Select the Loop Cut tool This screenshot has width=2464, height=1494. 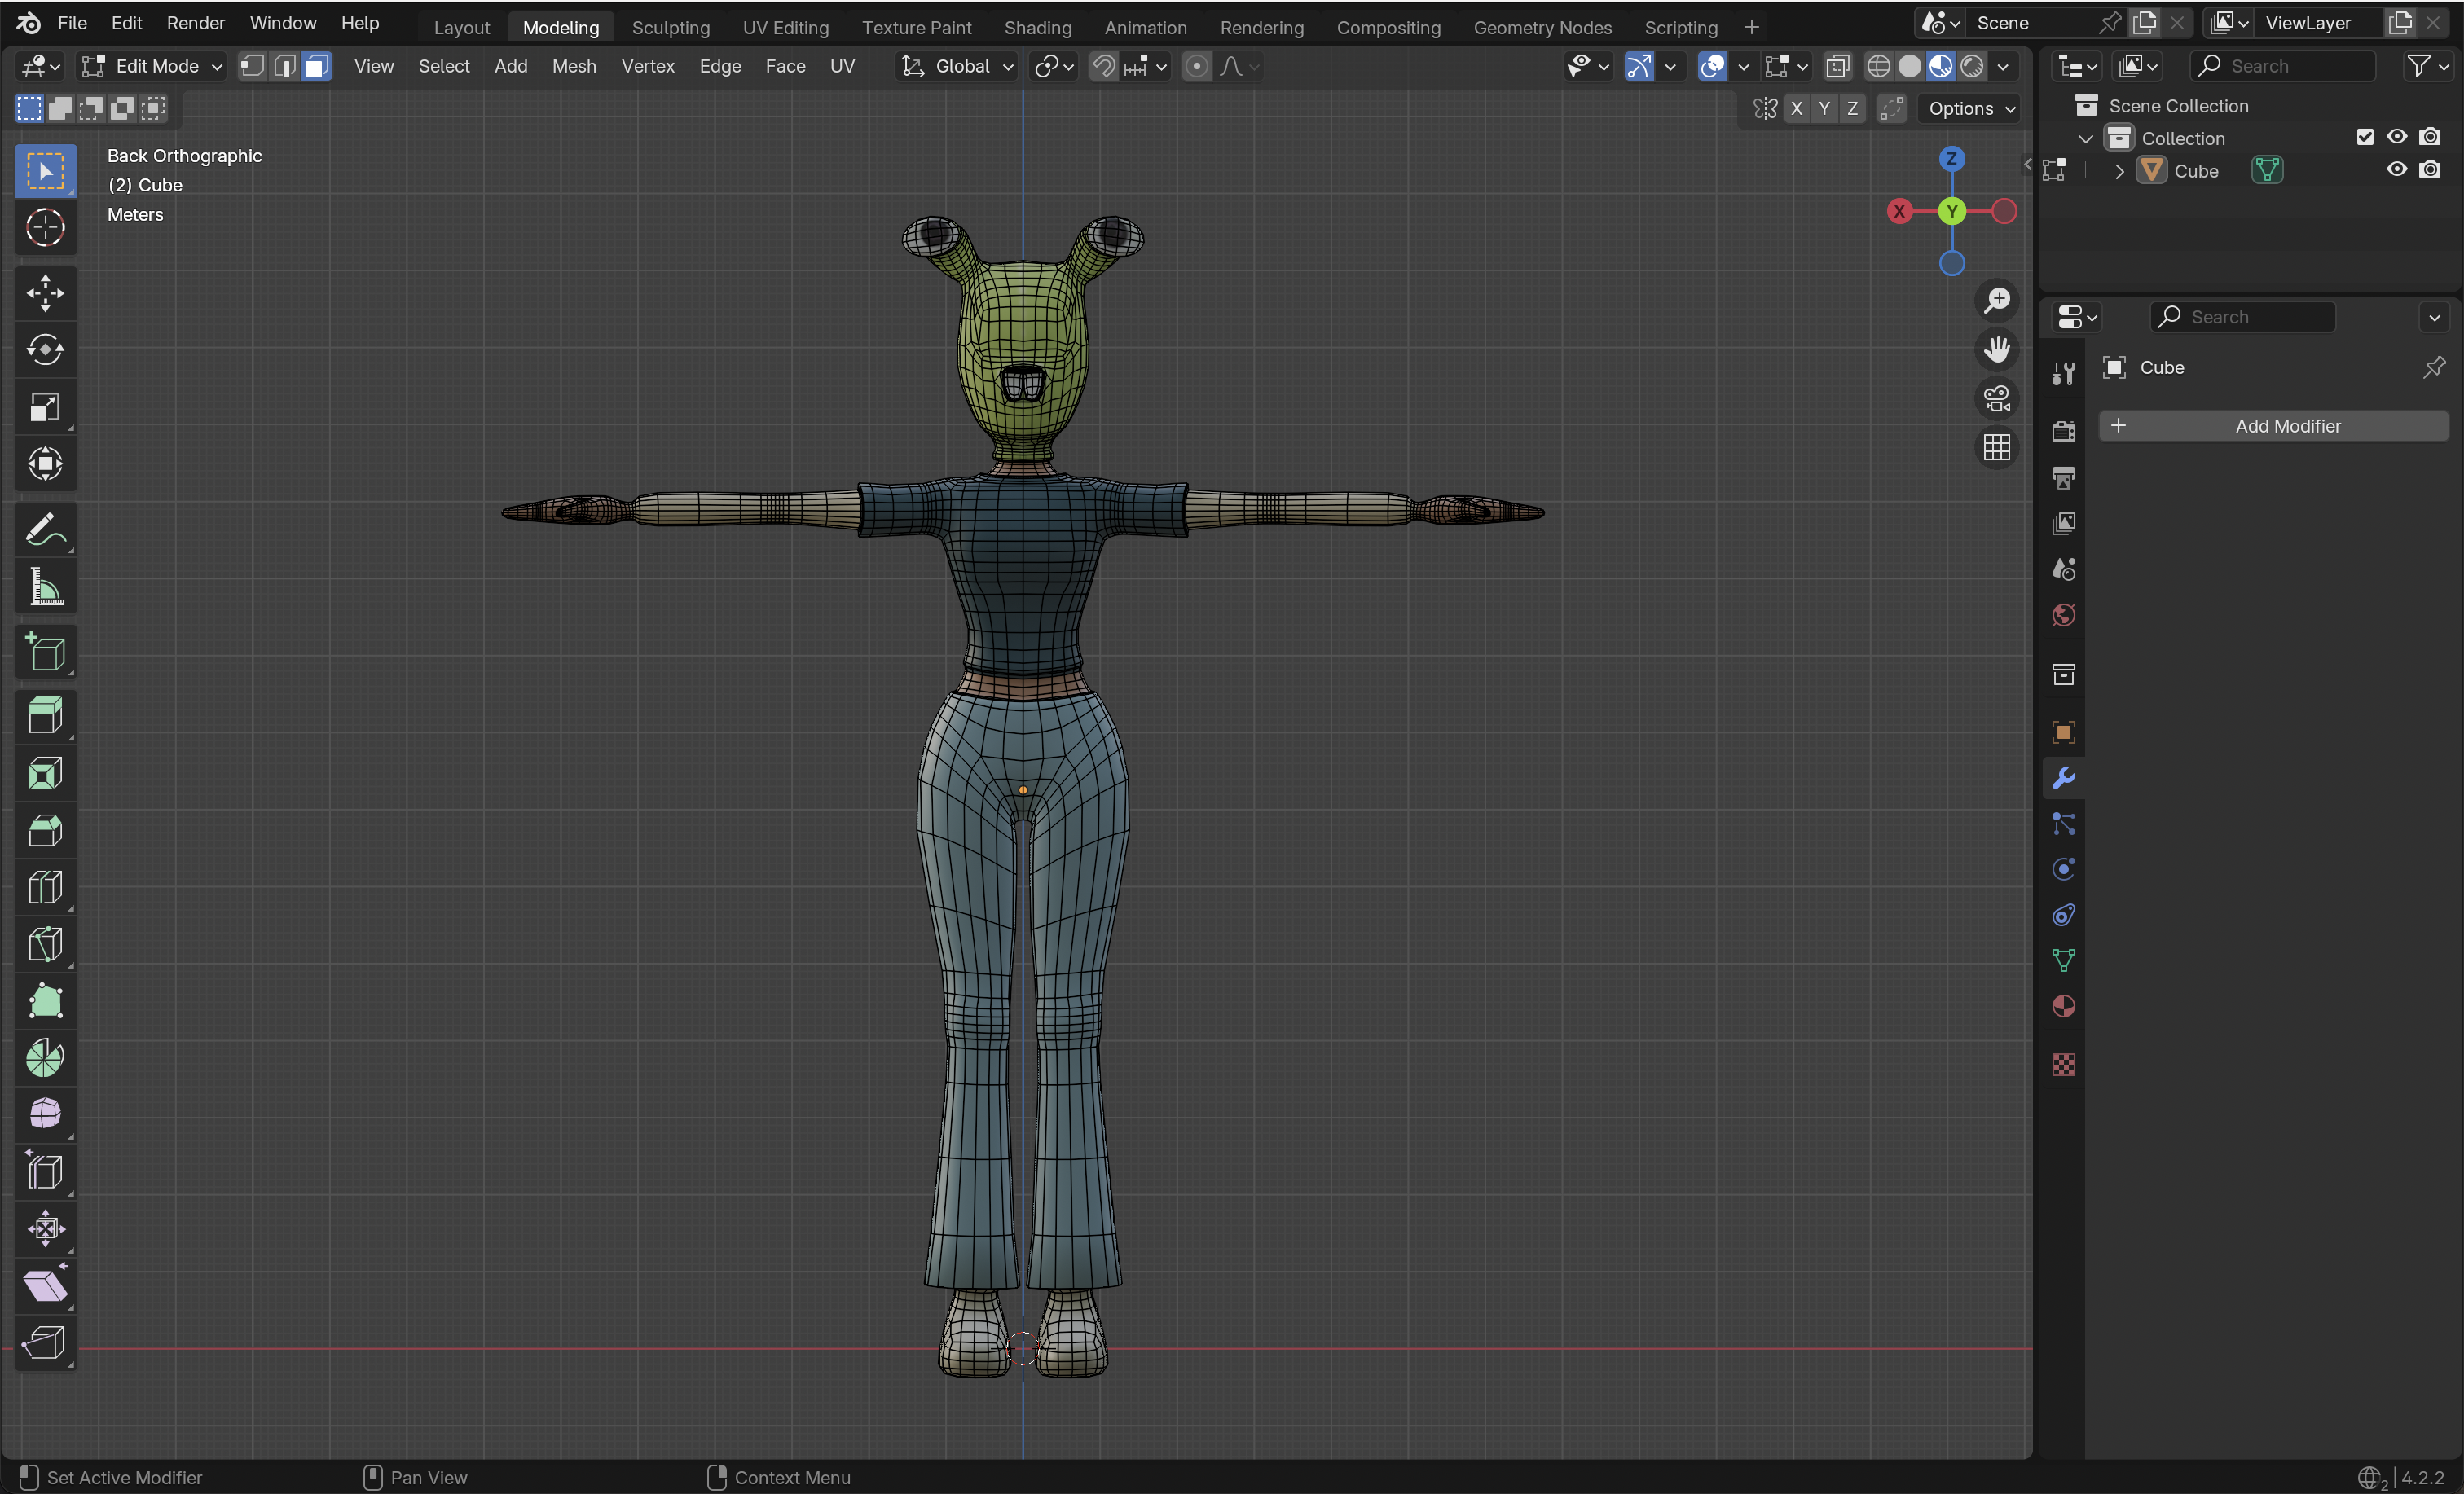[45, 887]
